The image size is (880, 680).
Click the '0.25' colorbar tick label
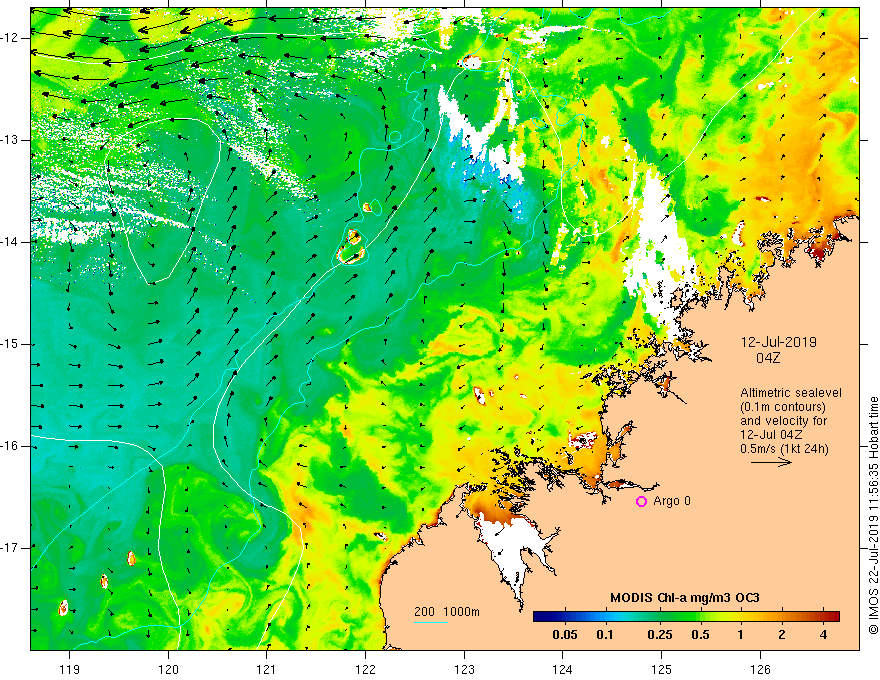[660, 635]
